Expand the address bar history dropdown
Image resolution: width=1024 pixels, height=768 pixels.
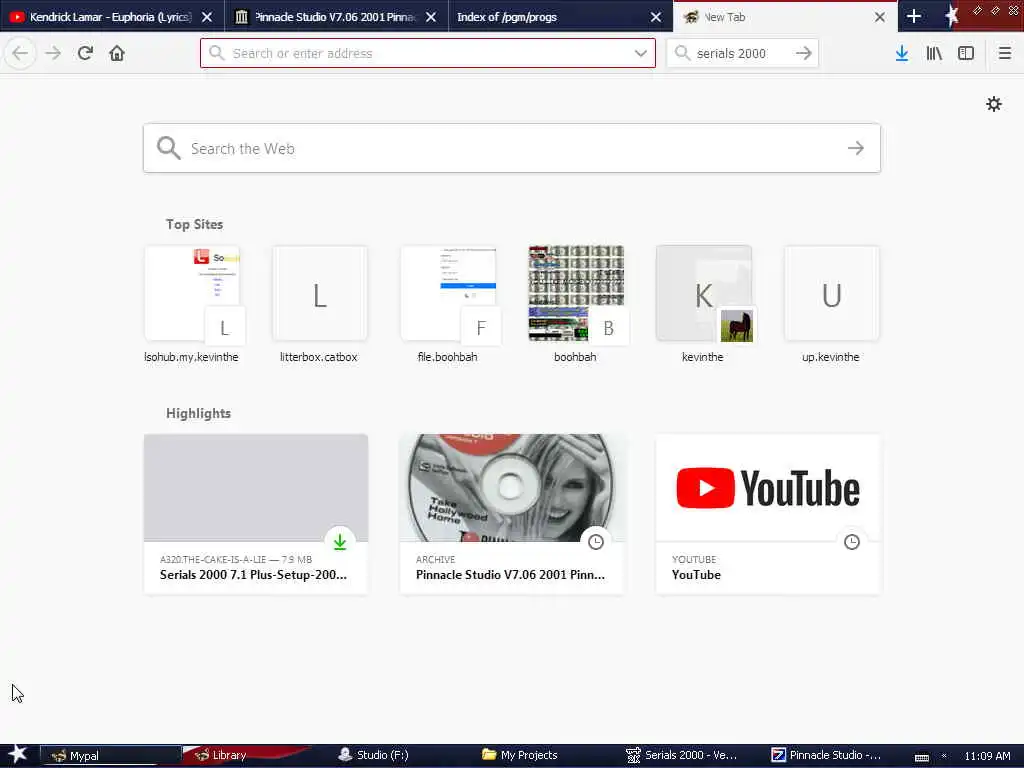641,53
